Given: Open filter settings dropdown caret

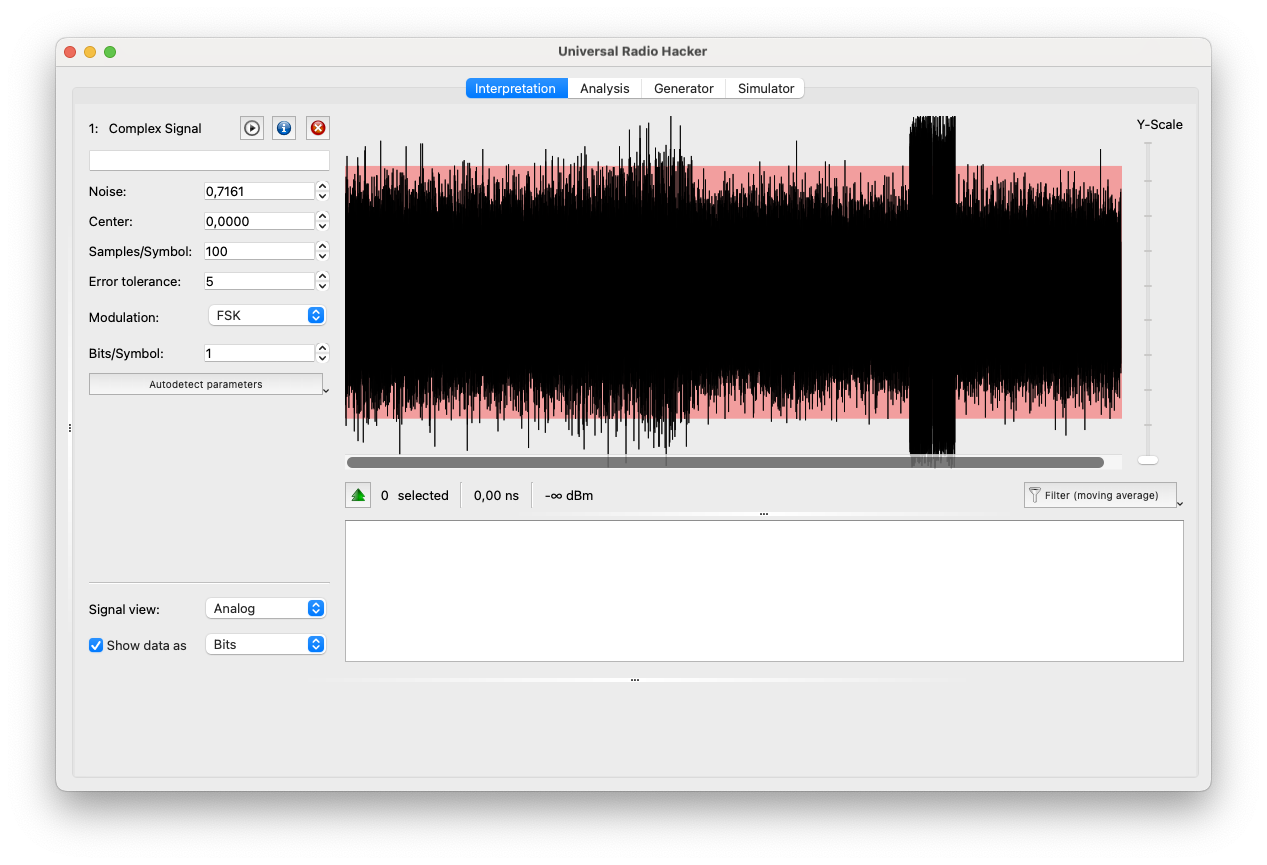Looking at the screenshot, I should coord(1180,501).
